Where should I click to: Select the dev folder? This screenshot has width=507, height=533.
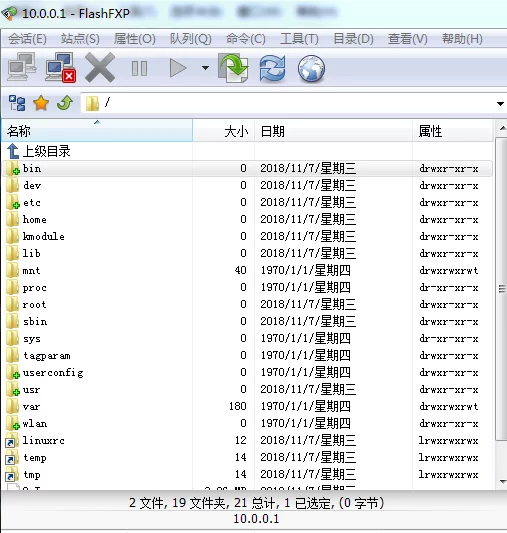(x=247, y=185)
